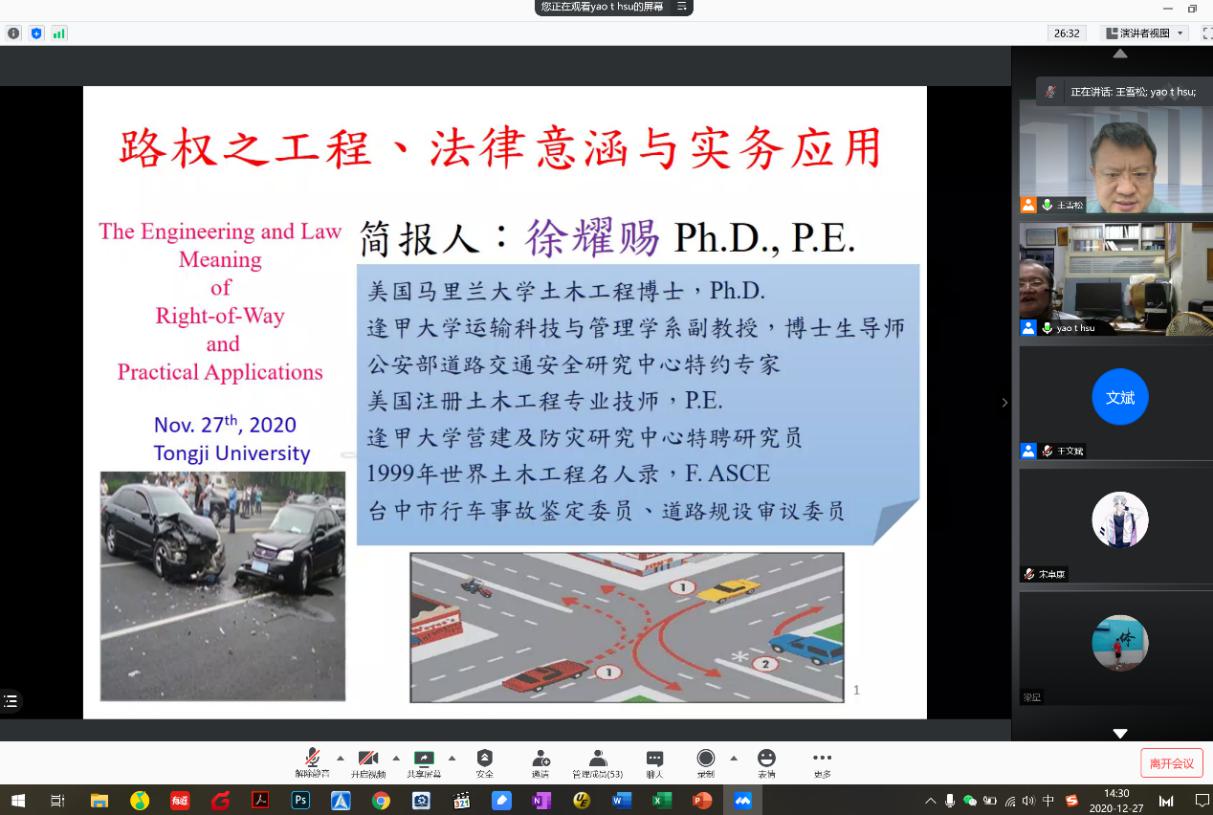Open the speaker view layout dropdown
Image resolution: width=1213 pixels, height=815 pixels.
(x=1145, y=33)
